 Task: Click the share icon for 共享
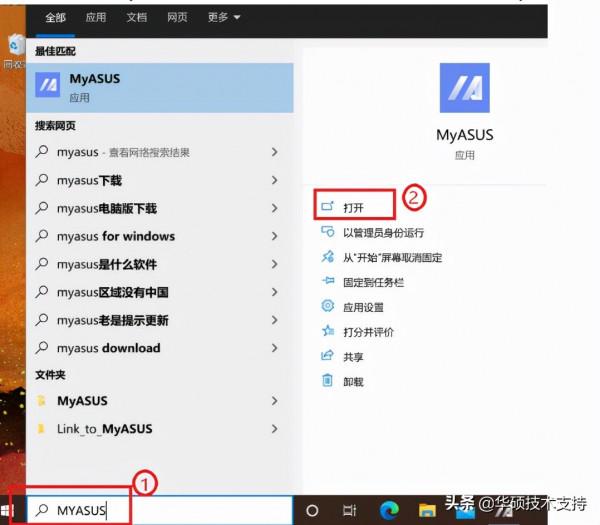click(x=328, y=356)
